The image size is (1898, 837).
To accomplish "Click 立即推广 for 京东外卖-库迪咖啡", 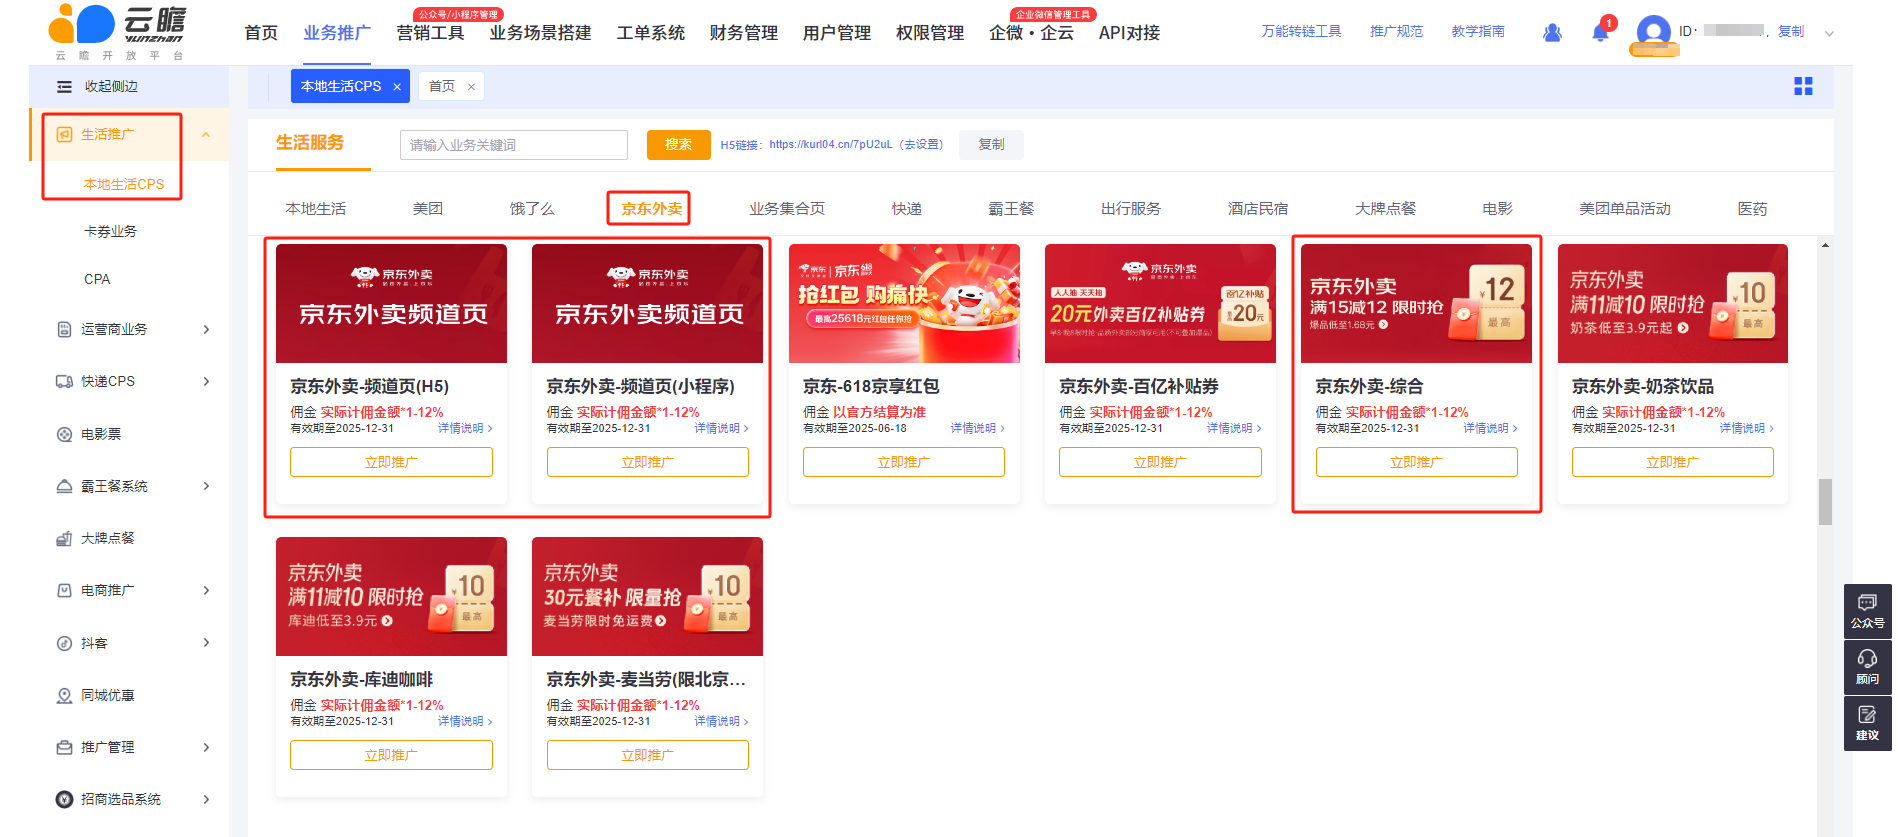I will pyautogui.click(x=391, y=755).
